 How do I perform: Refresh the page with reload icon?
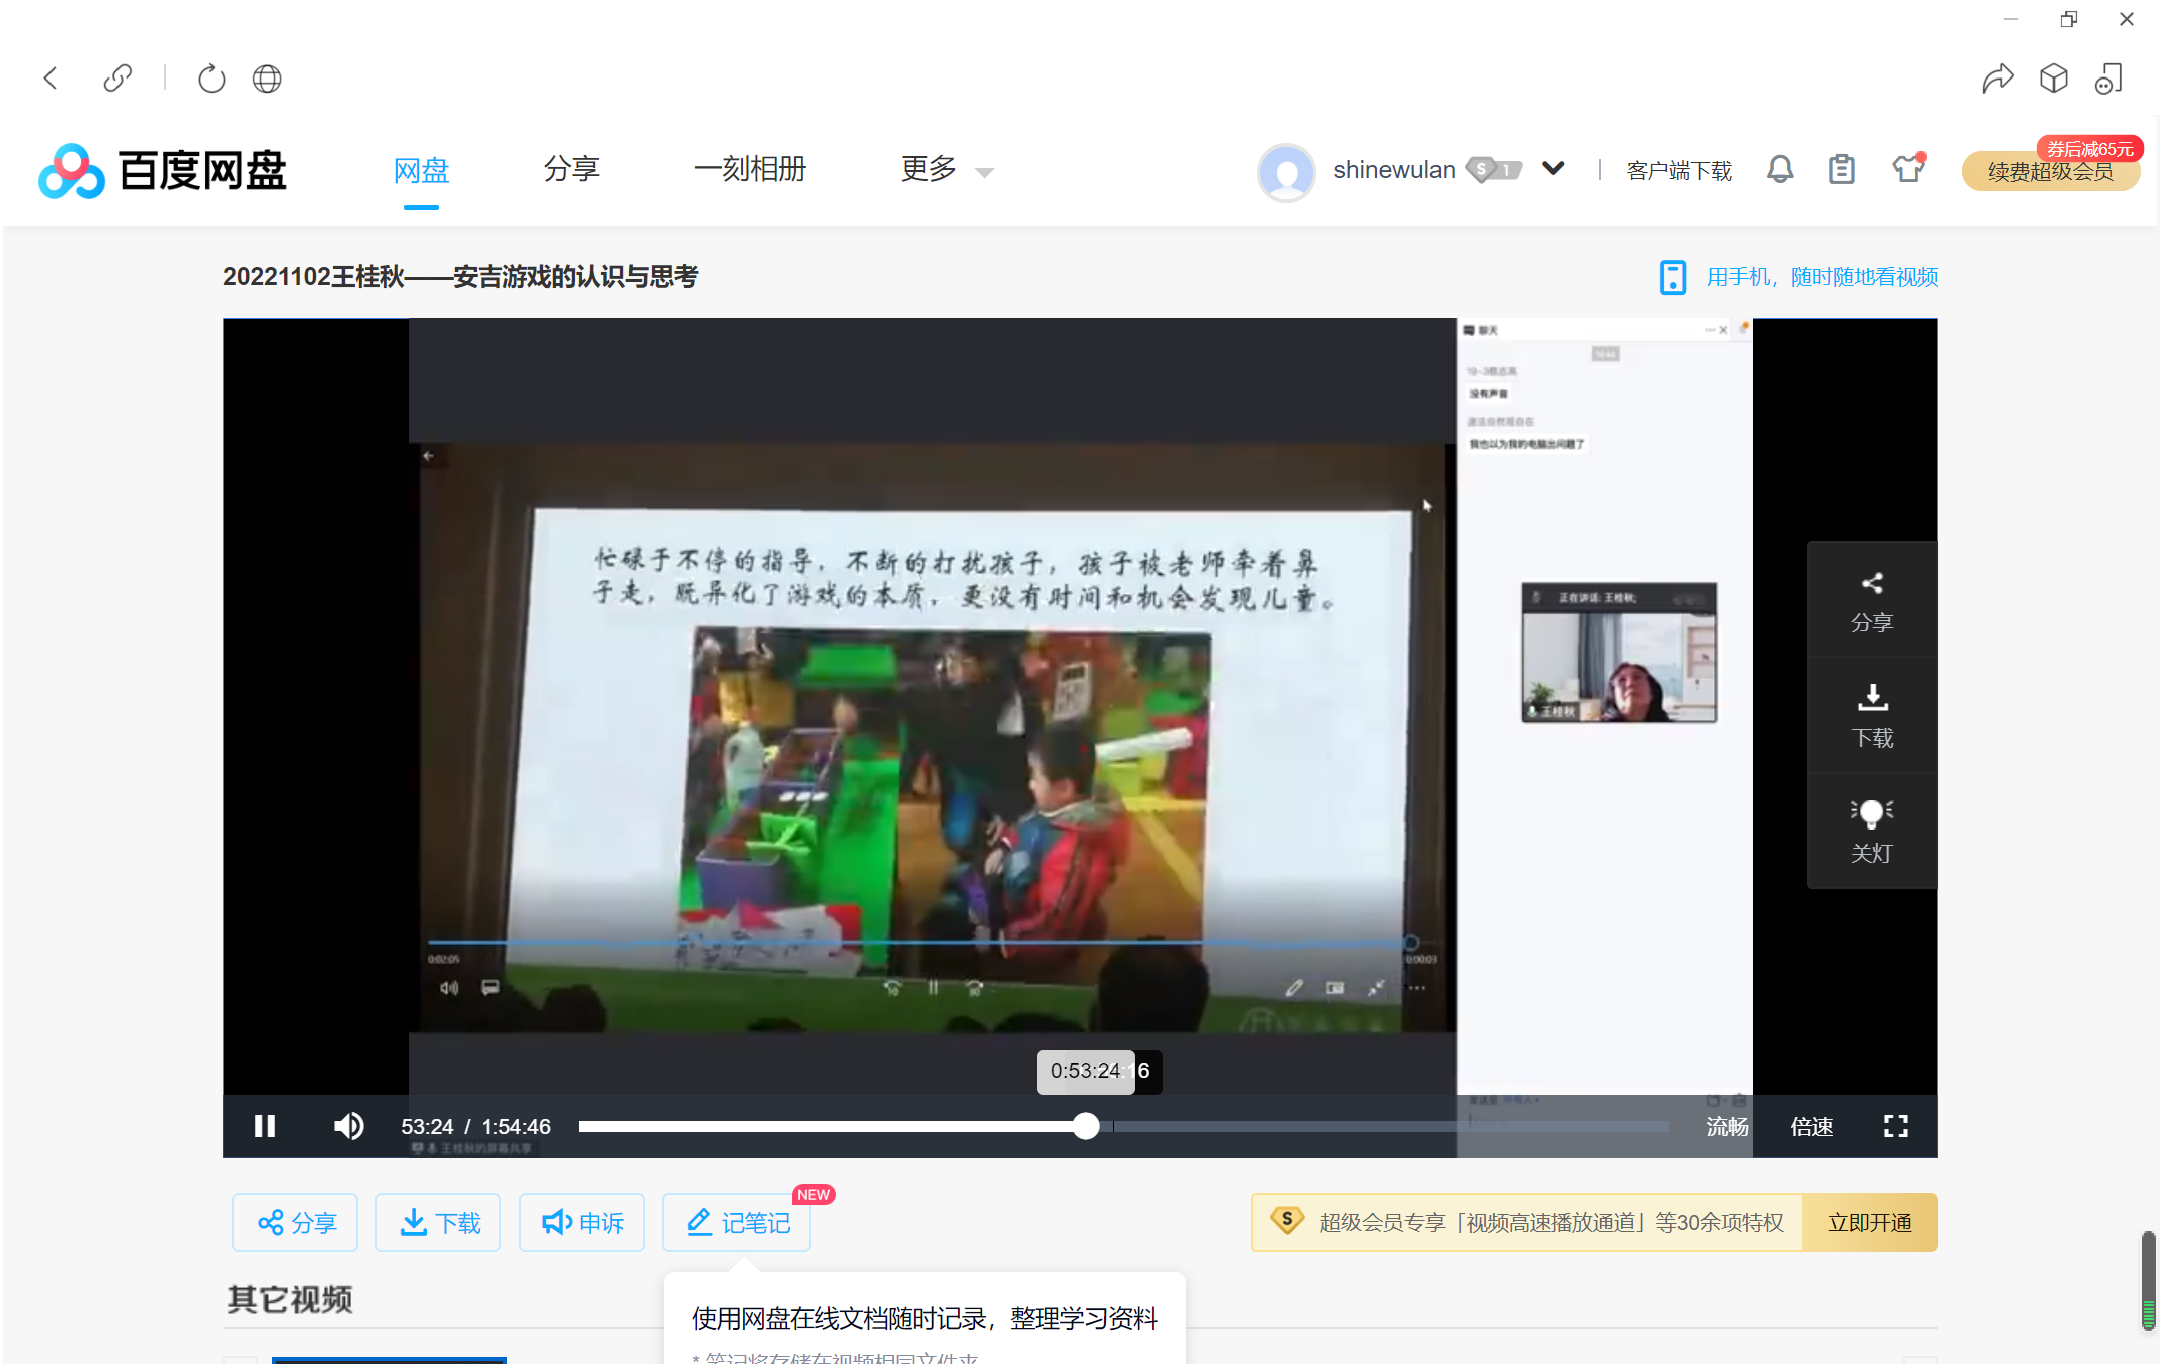tap(211, 78)
